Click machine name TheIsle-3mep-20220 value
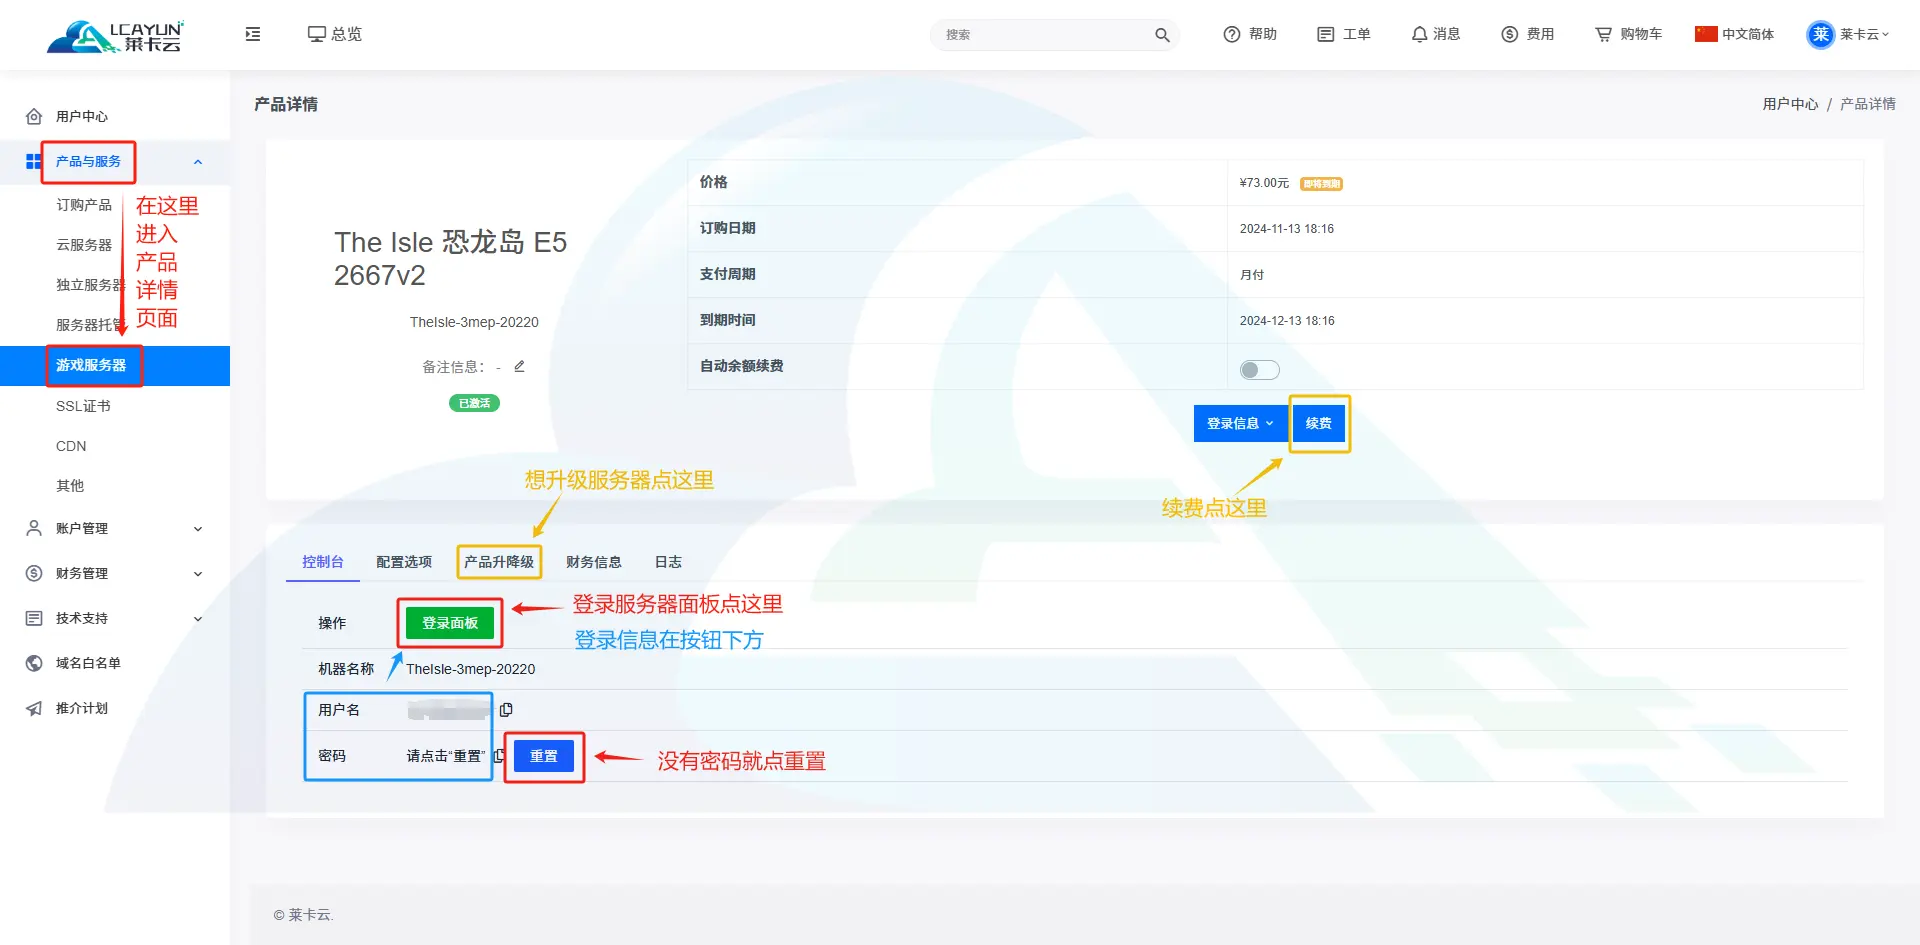 (x=470, y=669)
